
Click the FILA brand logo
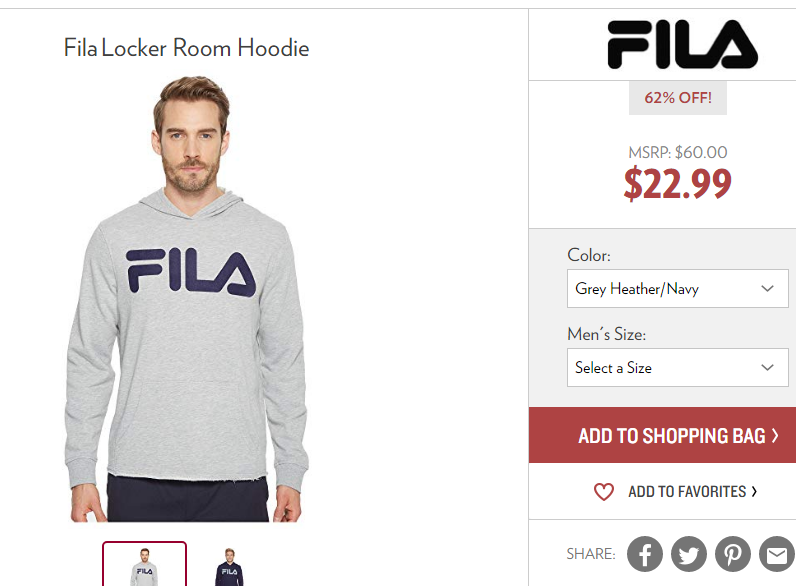682,45
